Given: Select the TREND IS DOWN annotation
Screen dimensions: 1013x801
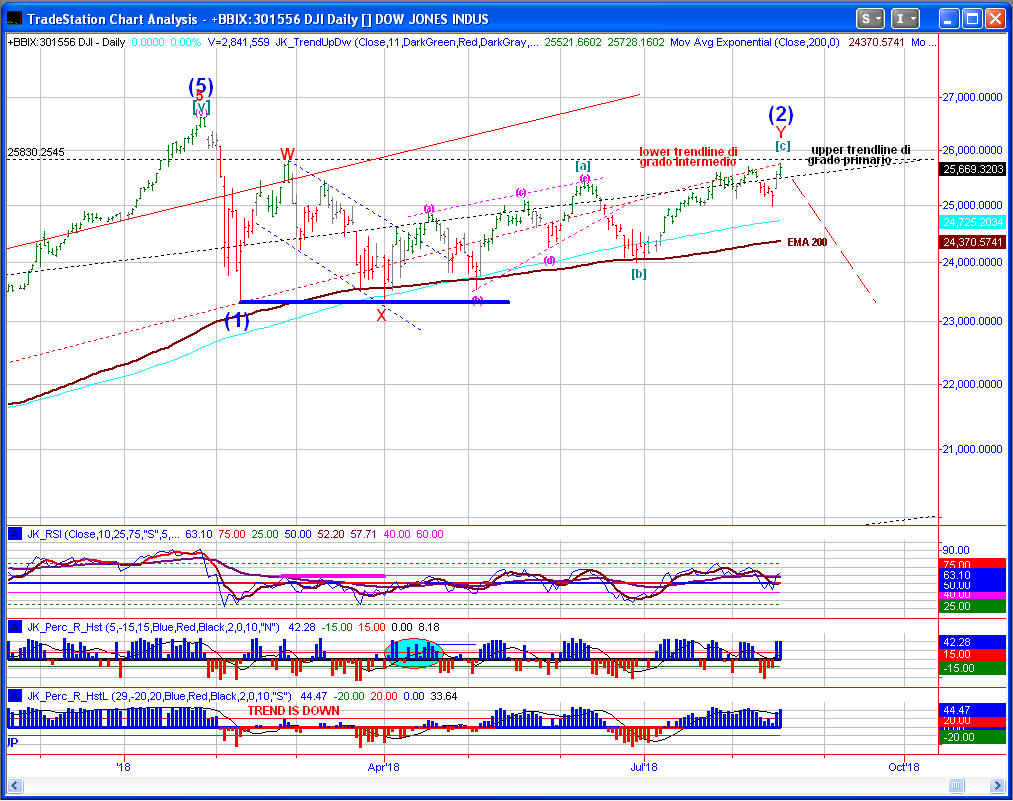Looking at the screenshot, I should click(x=293, y=711).
